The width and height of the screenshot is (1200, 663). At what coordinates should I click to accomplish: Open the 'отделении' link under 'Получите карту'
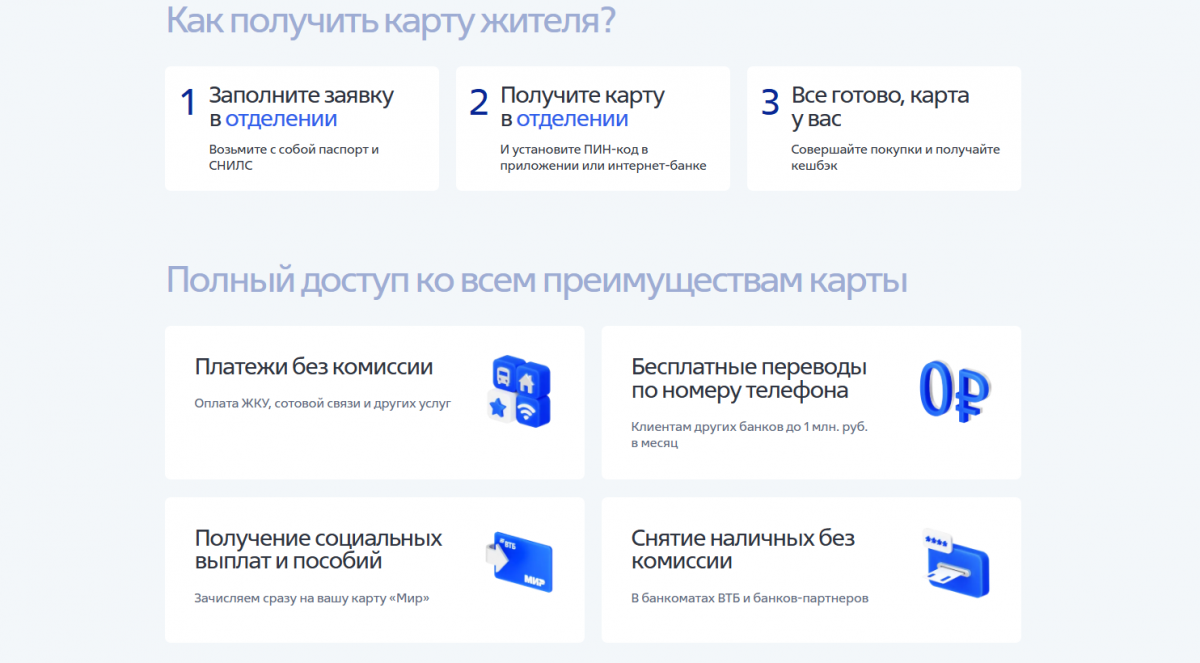[572, 119]
